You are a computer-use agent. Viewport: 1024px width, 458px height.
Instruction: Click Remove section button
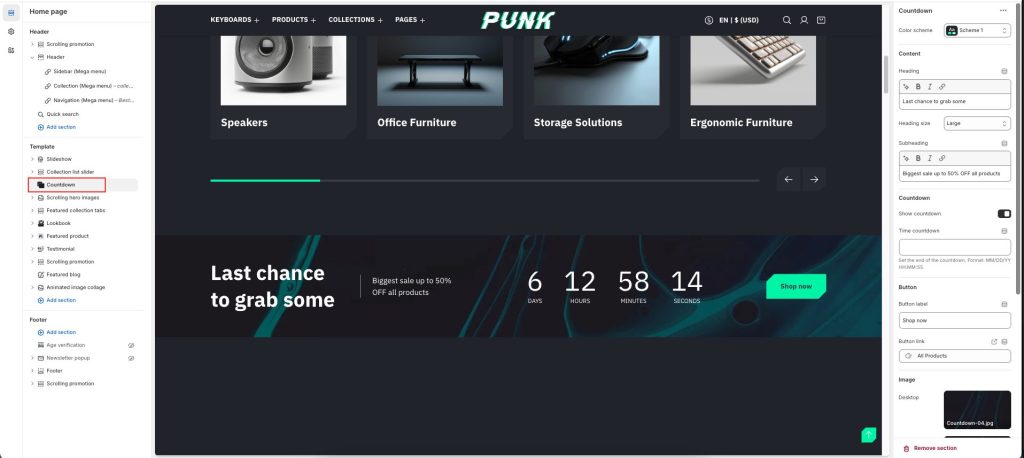pyautogui.click(x=930, y=448)
